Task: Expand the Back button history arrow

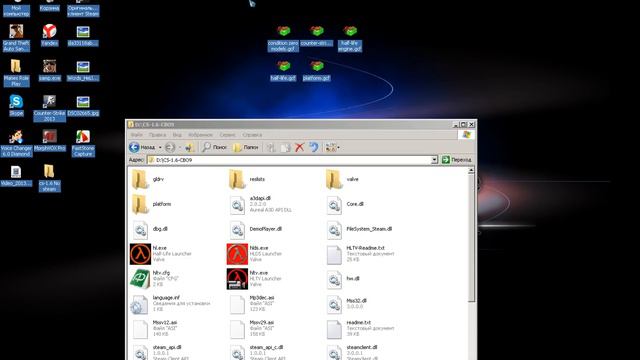Action: (160, 147)
